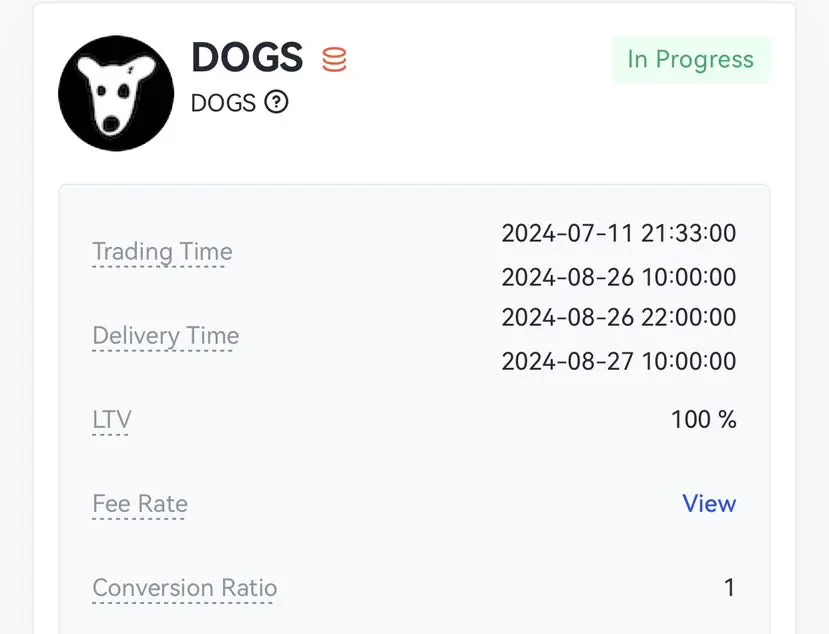Click the Delivery Time label
The image size is (829, 634).
pyautogui.click(x=165, y=336)
